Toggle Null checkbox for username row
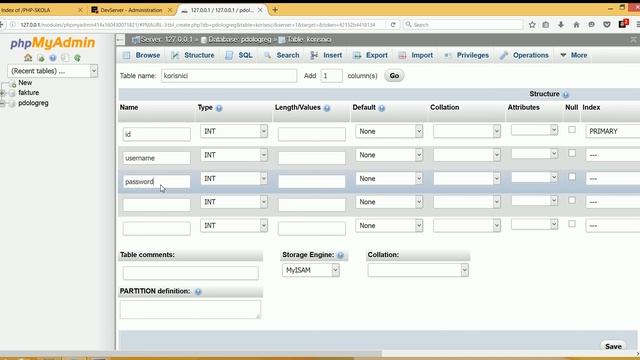Image resolution: width=640 pixels, height=360 pixels. (x=572, y=153)
